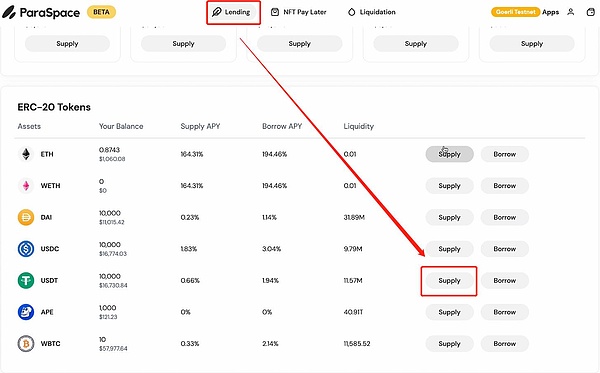This screenshot has width=600, height=373.
Task: Supply ETH from the token list
Action: (450, 154)
